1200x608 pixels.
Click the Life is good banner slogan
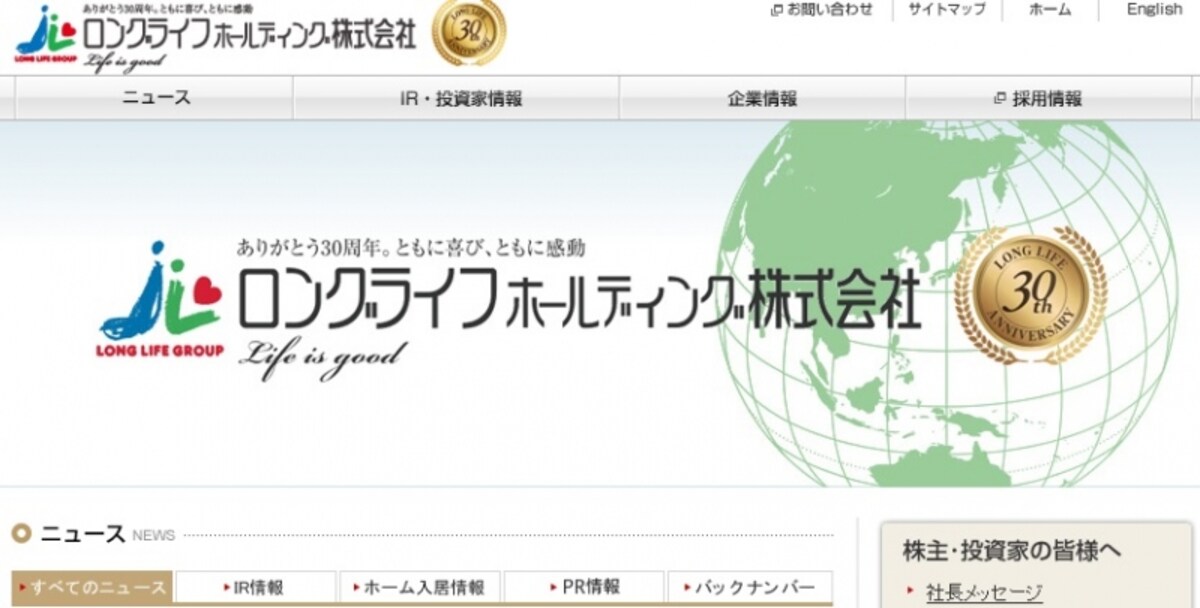tap(323, 358)
